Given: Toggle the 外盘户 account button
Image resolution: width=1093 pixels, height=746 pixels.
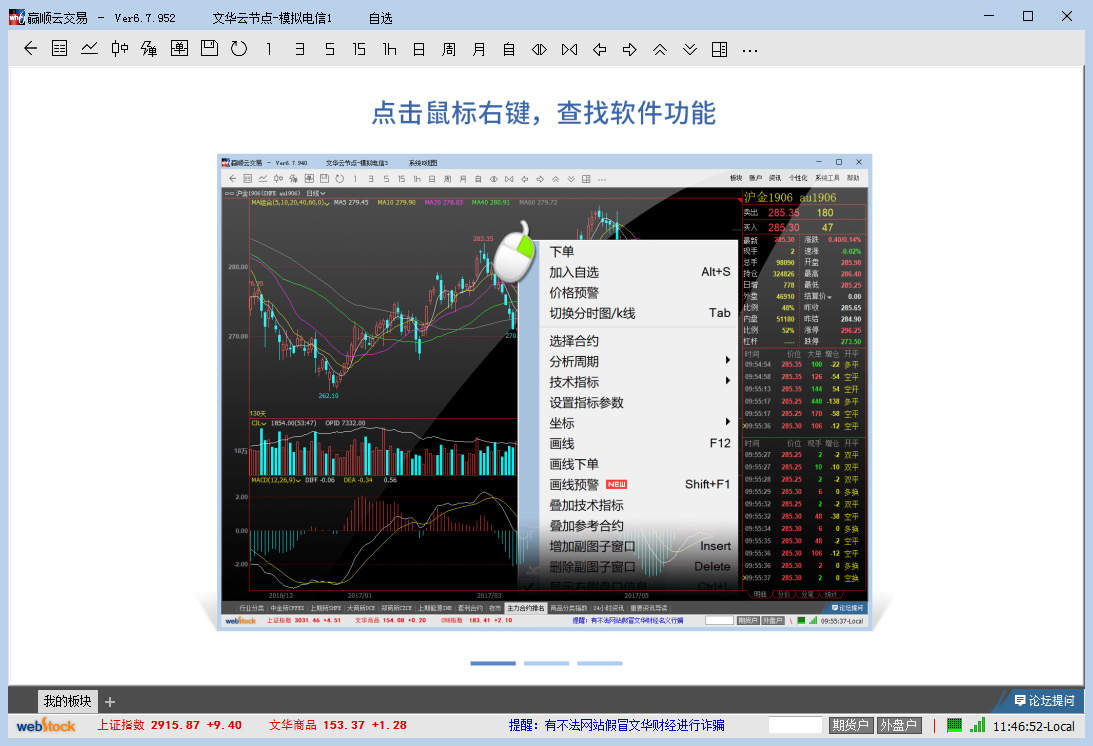Looking at the screenshot, I should tap(899, 727).
